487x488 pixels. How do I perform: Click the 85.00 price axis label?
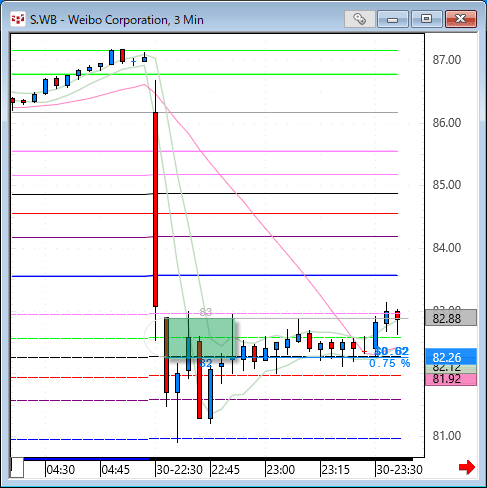point(447,185)
